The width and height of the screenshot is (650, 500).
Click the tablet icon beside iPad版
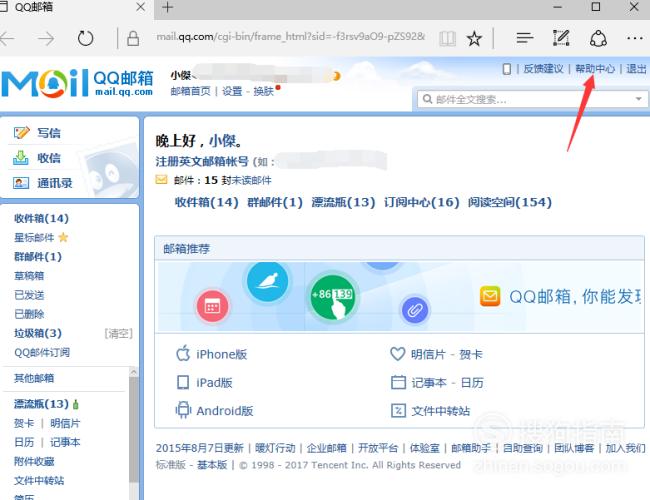(x=183, y=382)
